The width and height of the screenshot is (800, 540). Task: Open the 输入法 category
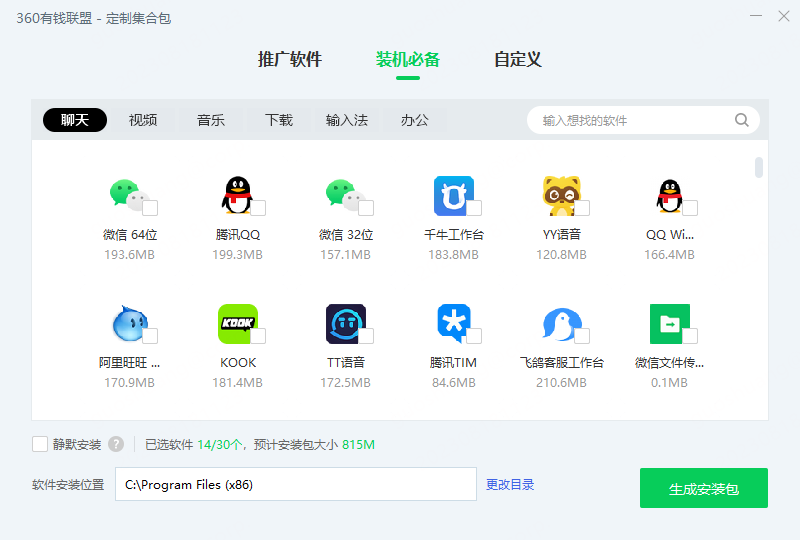(347, 120)
